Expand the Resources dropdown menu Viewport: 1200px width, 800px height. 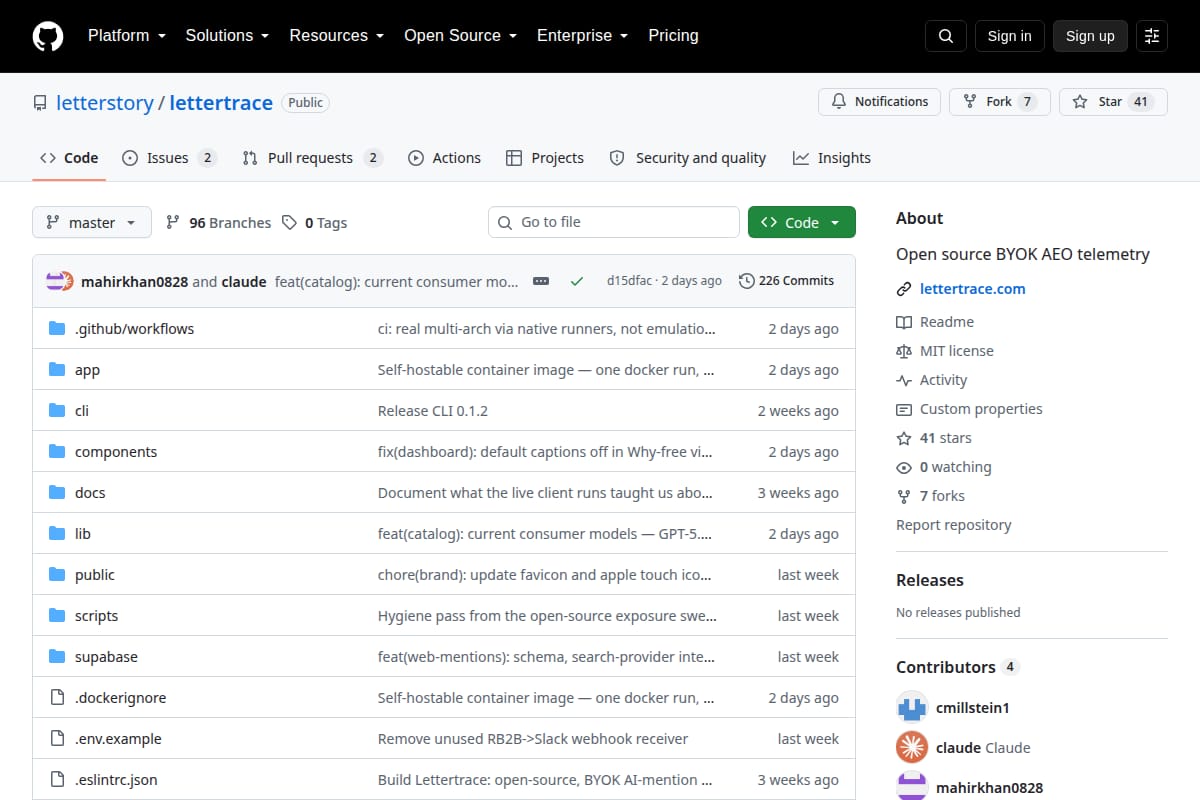click(x=337, y=36)
